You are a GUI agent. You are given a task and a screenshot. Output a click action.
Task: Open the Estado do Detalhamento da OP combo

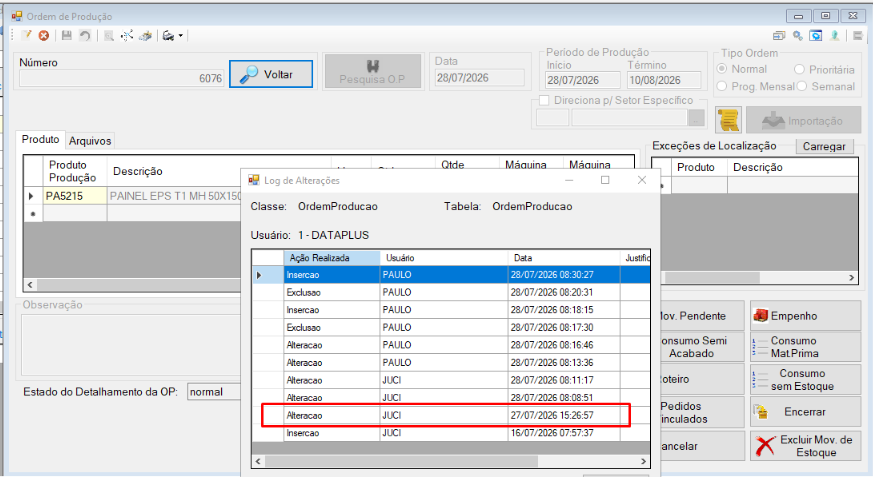[214, 392]
